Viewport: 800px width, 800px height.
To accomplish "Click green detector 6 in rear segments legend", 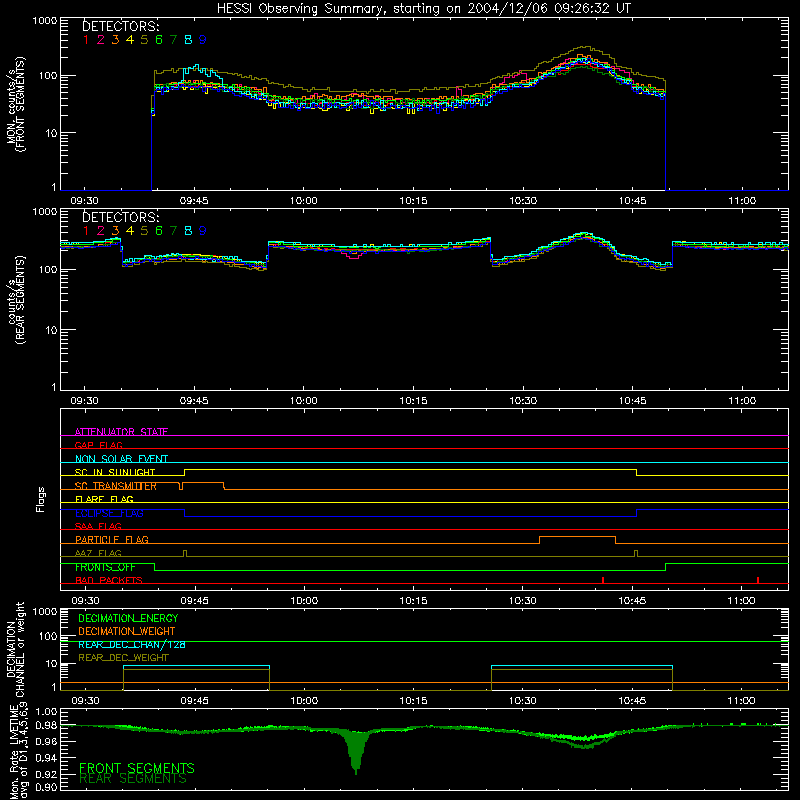I will [x=159, y=231].
